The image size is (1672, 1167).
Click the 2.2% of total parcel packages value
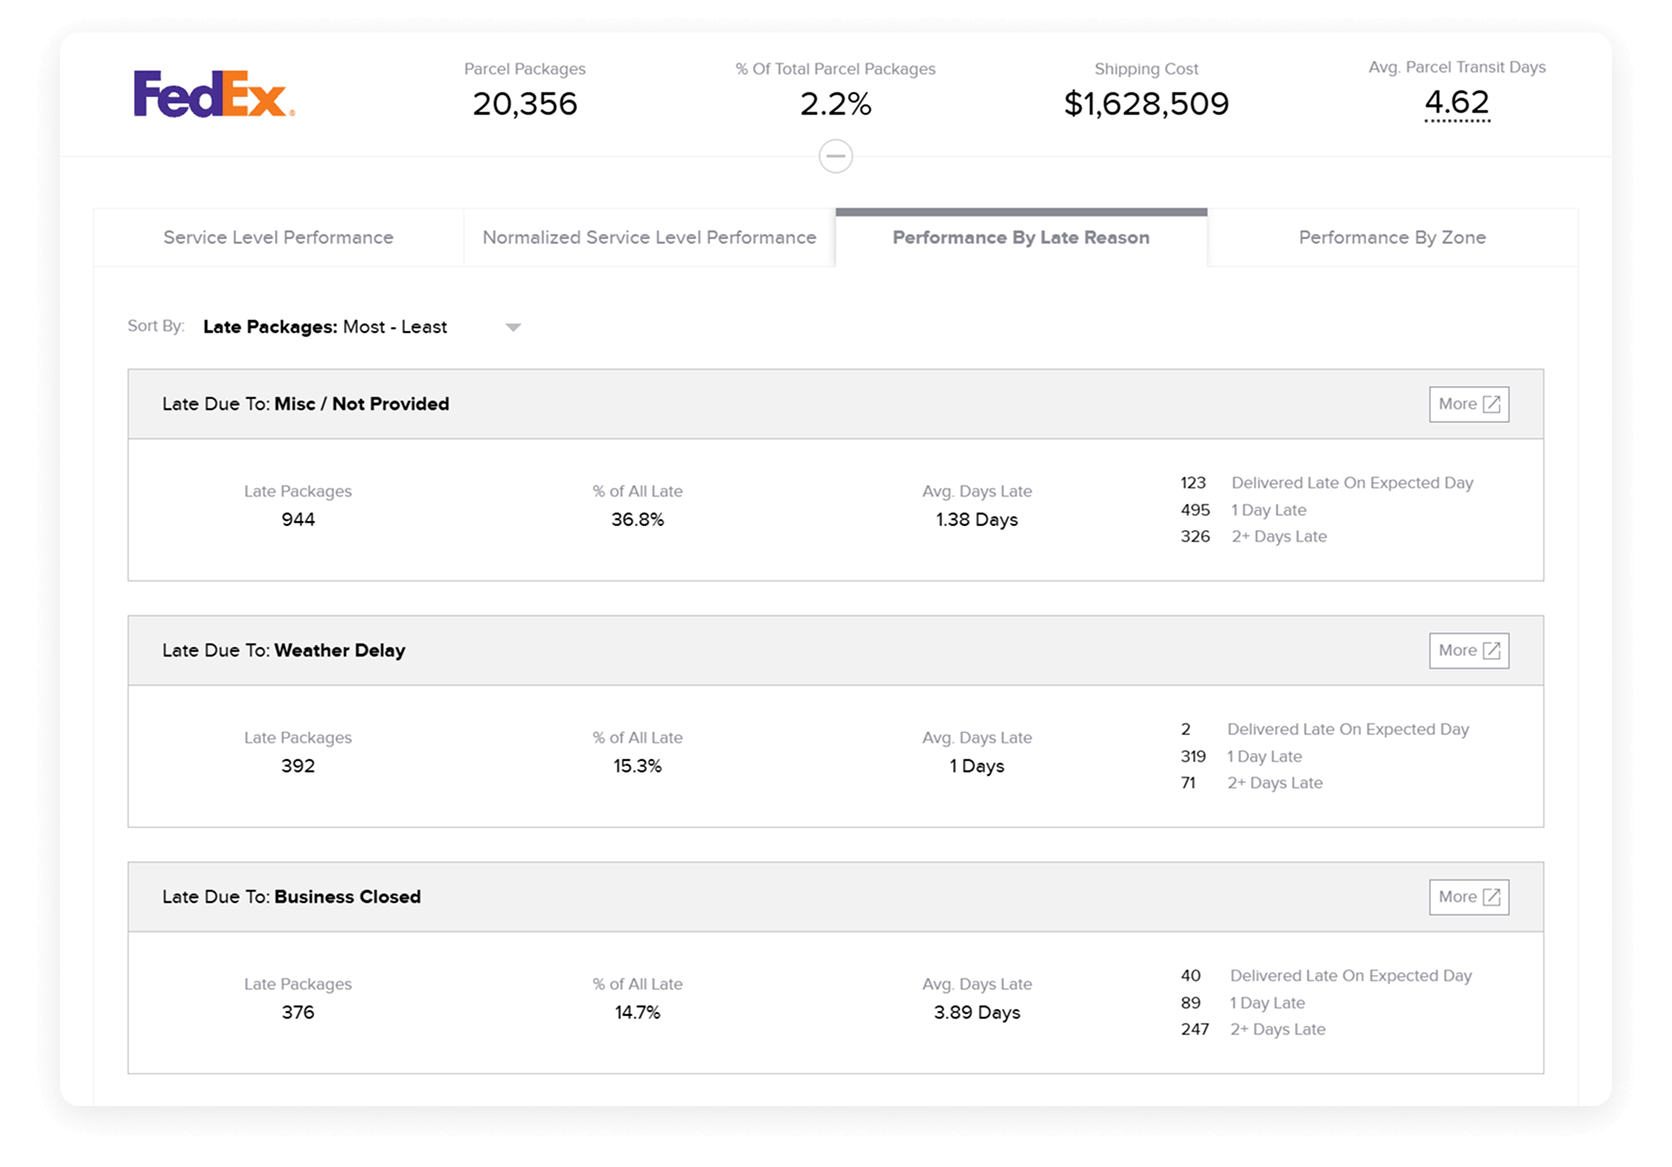pos(836,104)
